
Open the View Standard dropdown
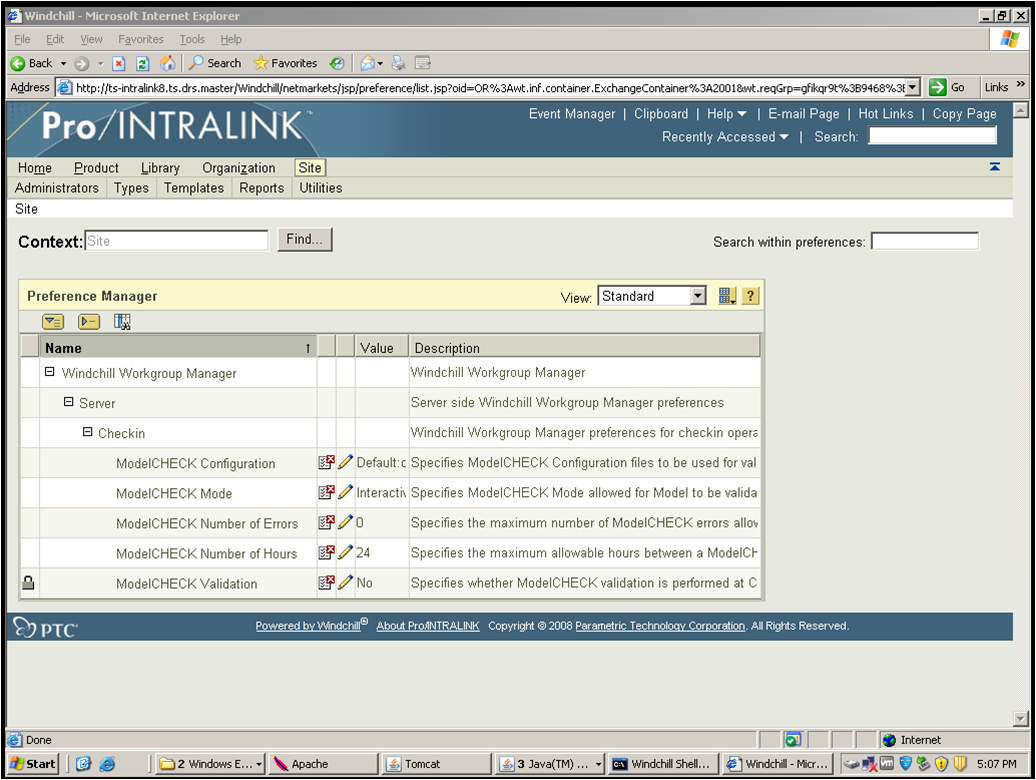pos(698,296)
